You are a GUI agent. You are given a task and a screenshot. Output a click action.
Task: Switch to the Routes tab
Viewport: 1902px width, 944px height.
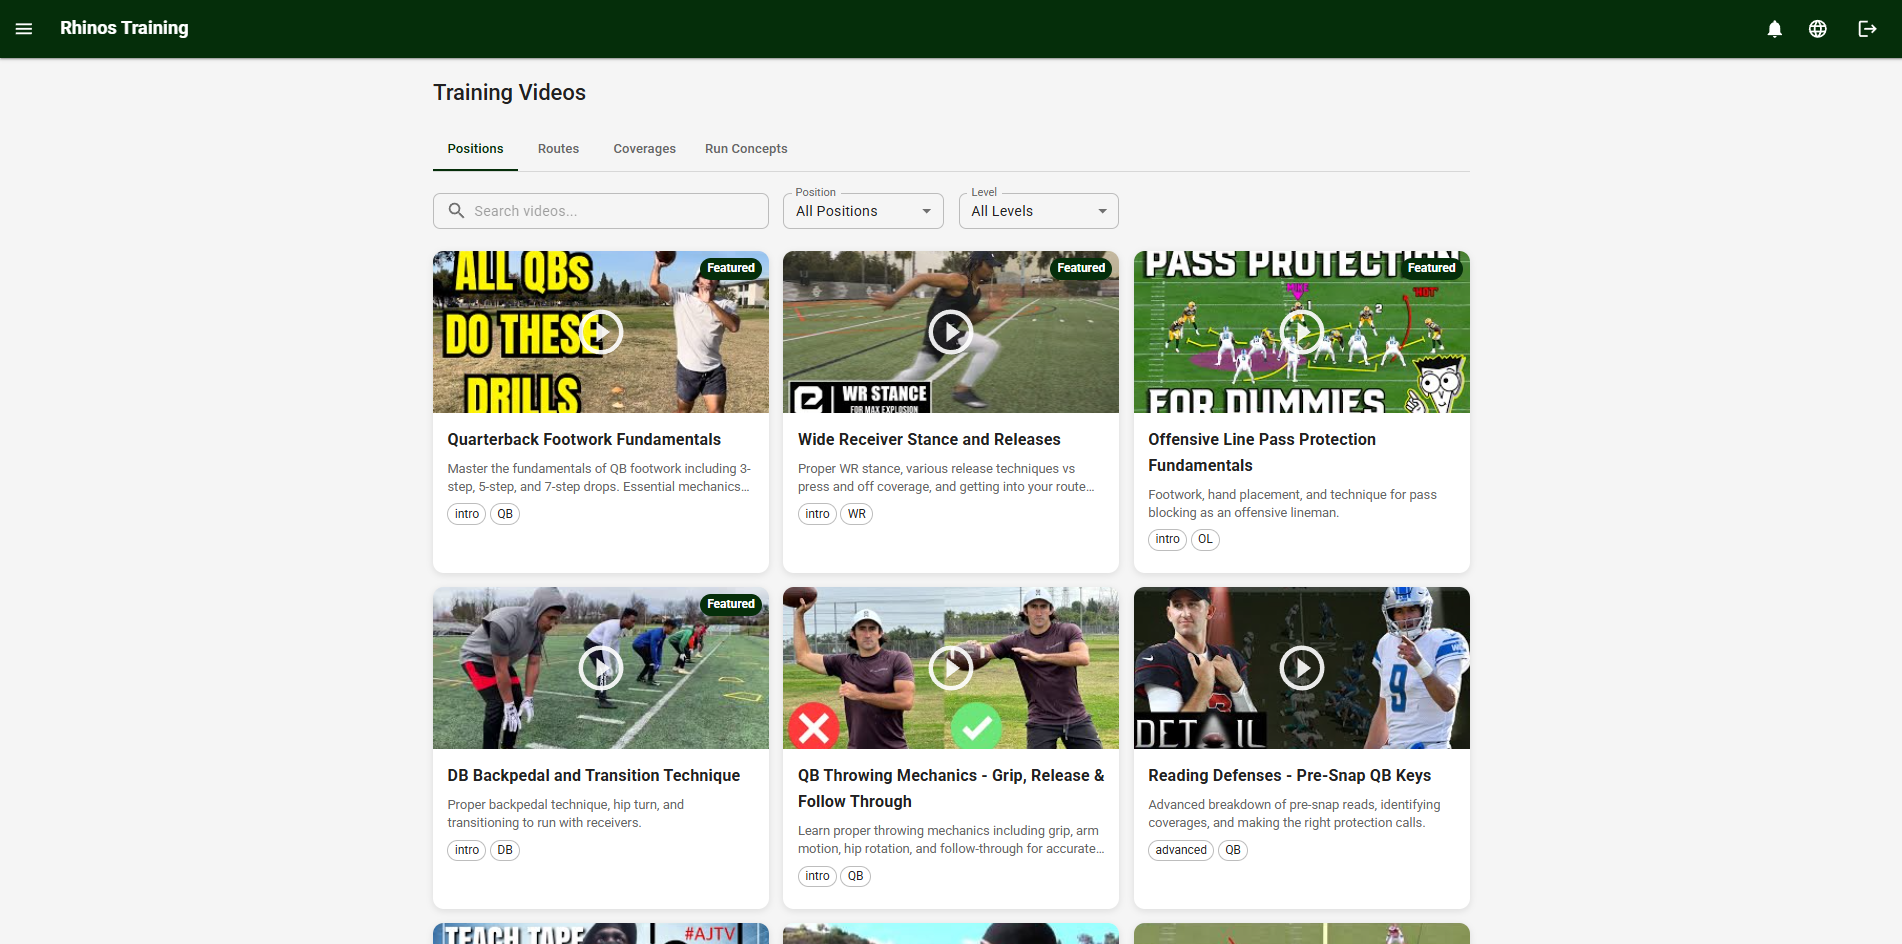(558, 149)
